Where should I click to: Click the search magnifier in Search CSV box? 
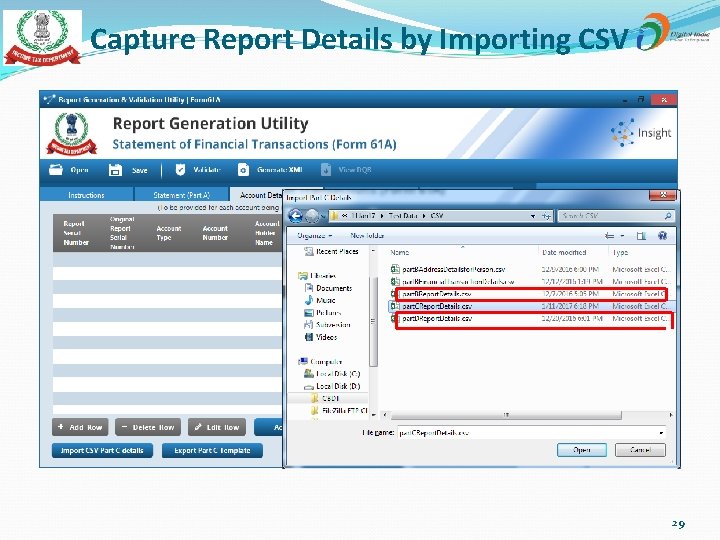[x=668, y=215]
